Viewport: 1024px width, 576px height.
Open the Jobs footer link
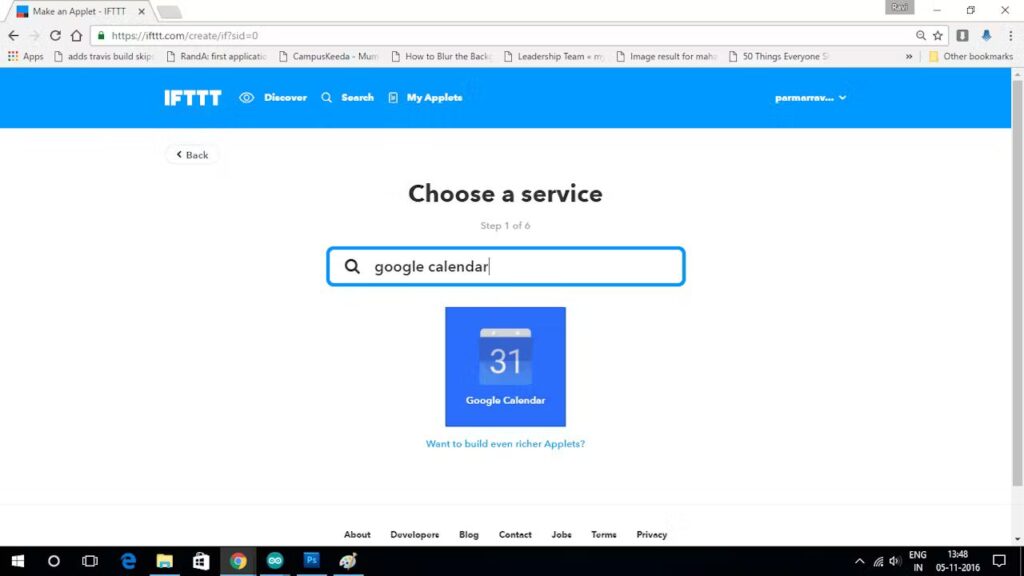coord(562,534)
